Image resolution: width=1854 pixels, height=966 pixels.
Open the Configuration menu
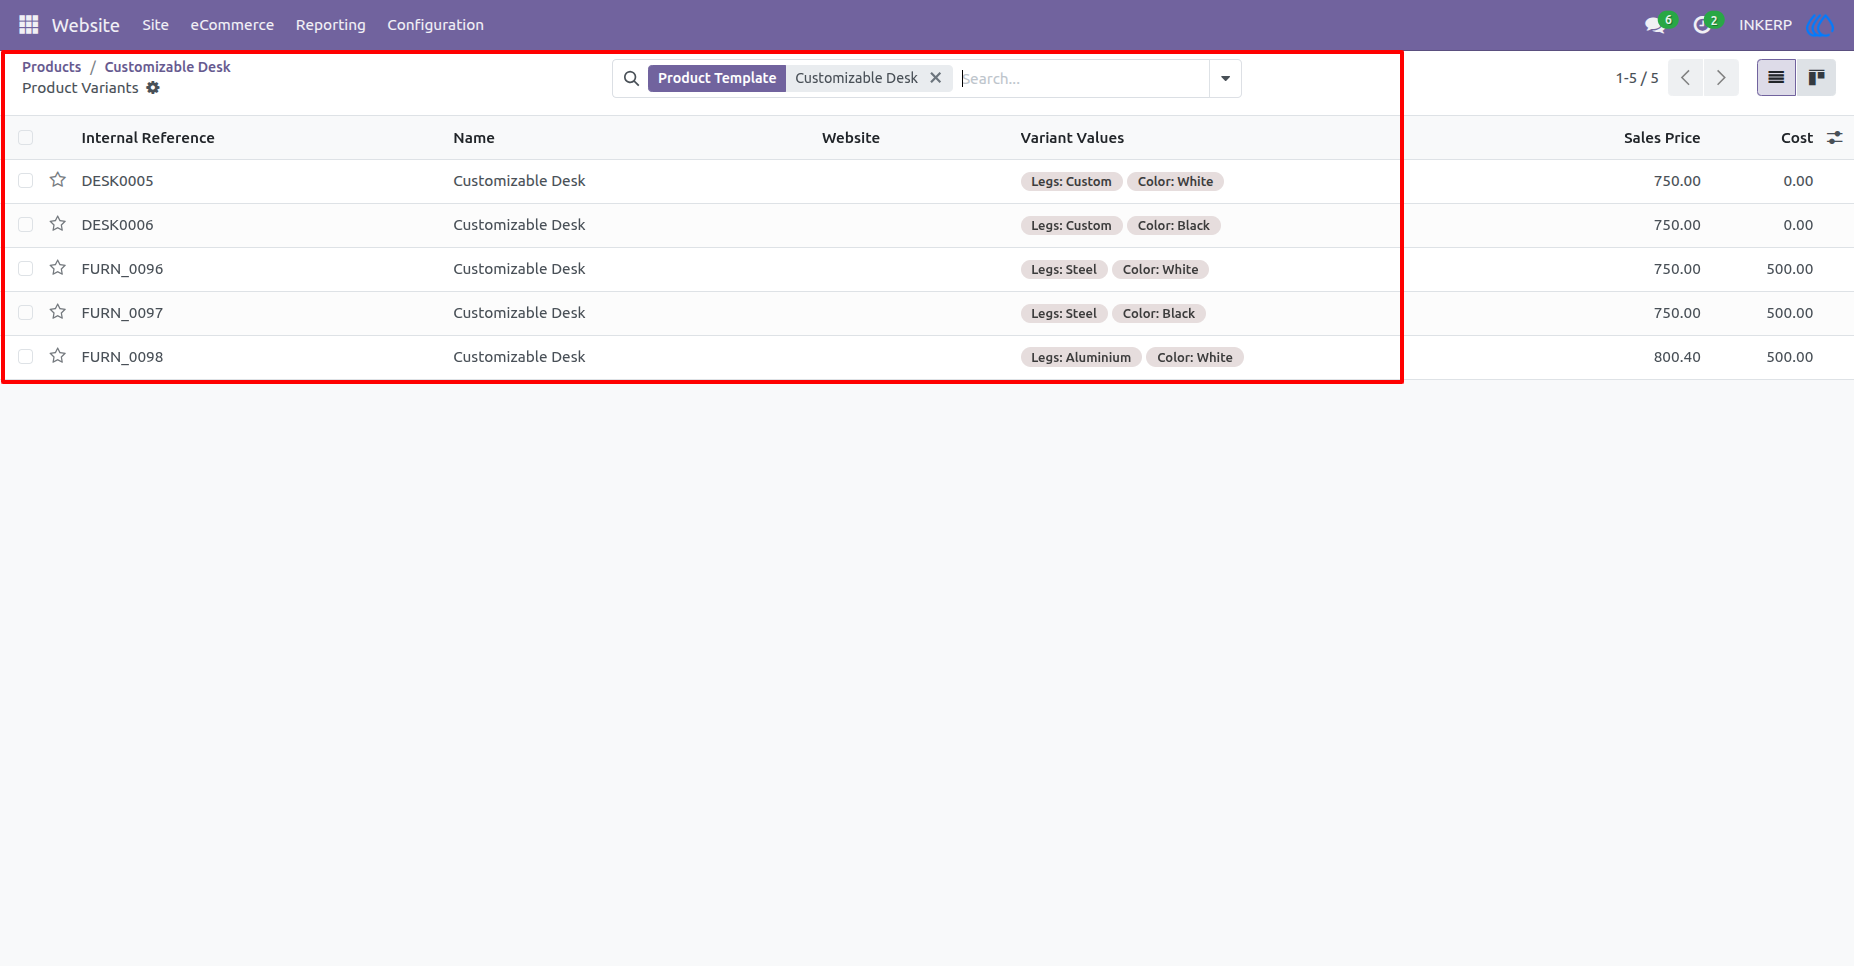(435, 25)
